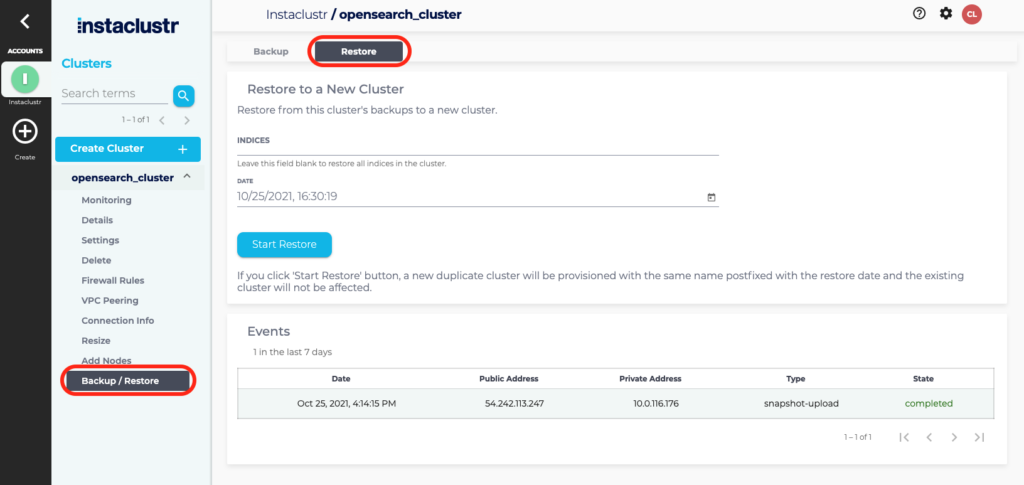Click the search magnifier button
The height and width of the screenshot is (485, 1024).
point(183,95)
